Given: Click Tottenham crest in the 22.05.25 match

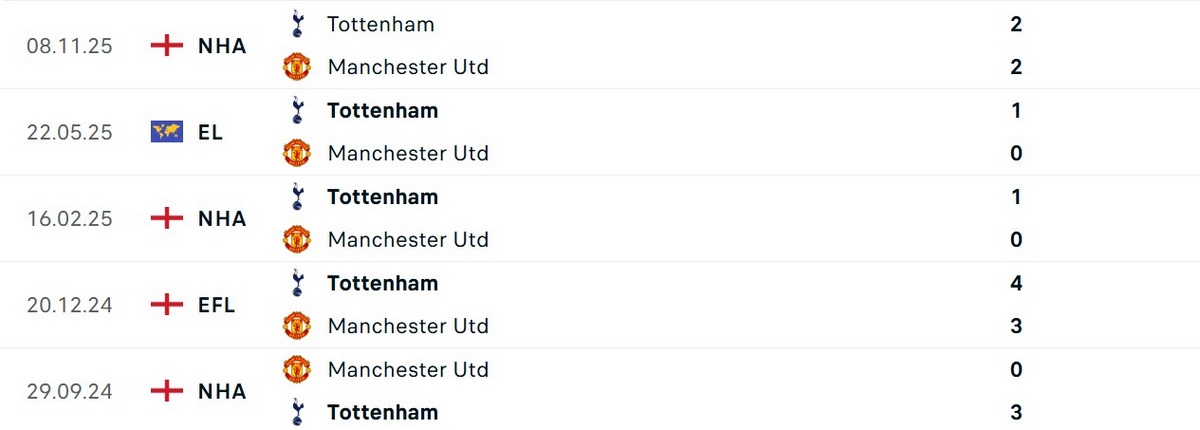Looking at the screenshot, I should click(x=296, y=110).
